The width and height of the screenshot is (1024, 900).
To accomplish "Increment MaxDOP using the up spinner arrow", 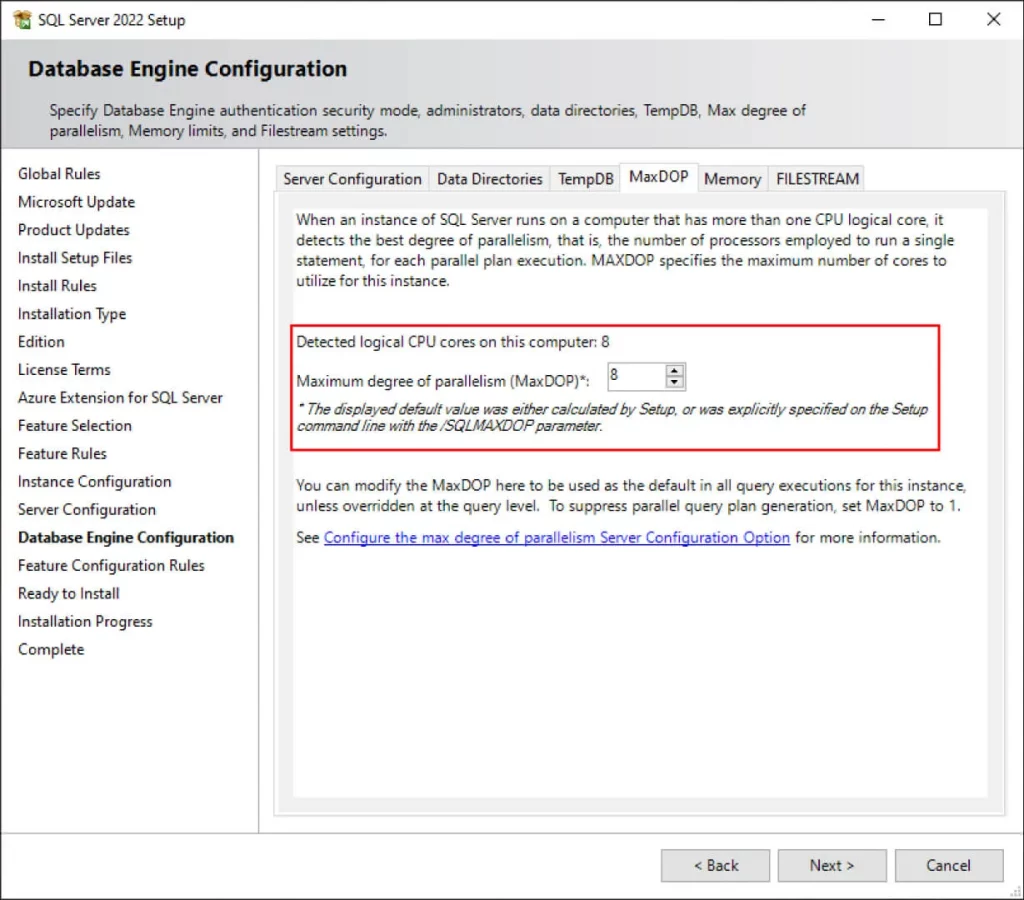I will point(675,371).
